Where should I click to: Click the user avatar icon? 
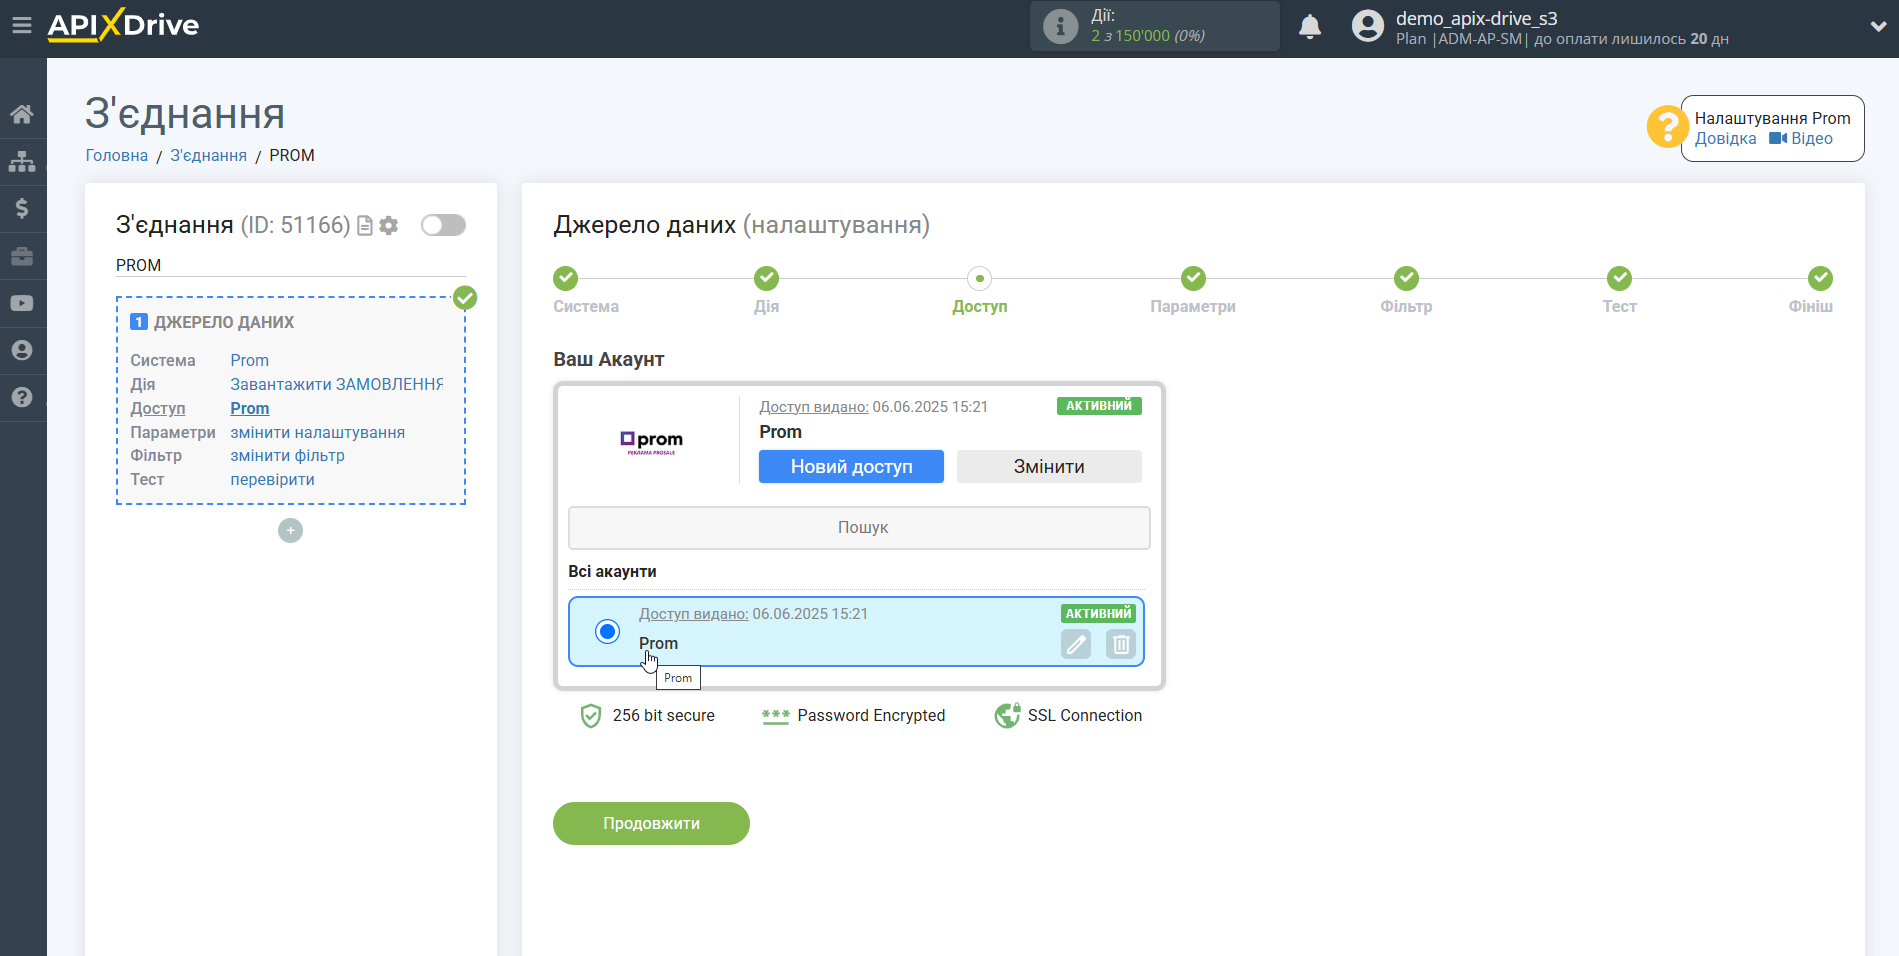(1367, 26)
